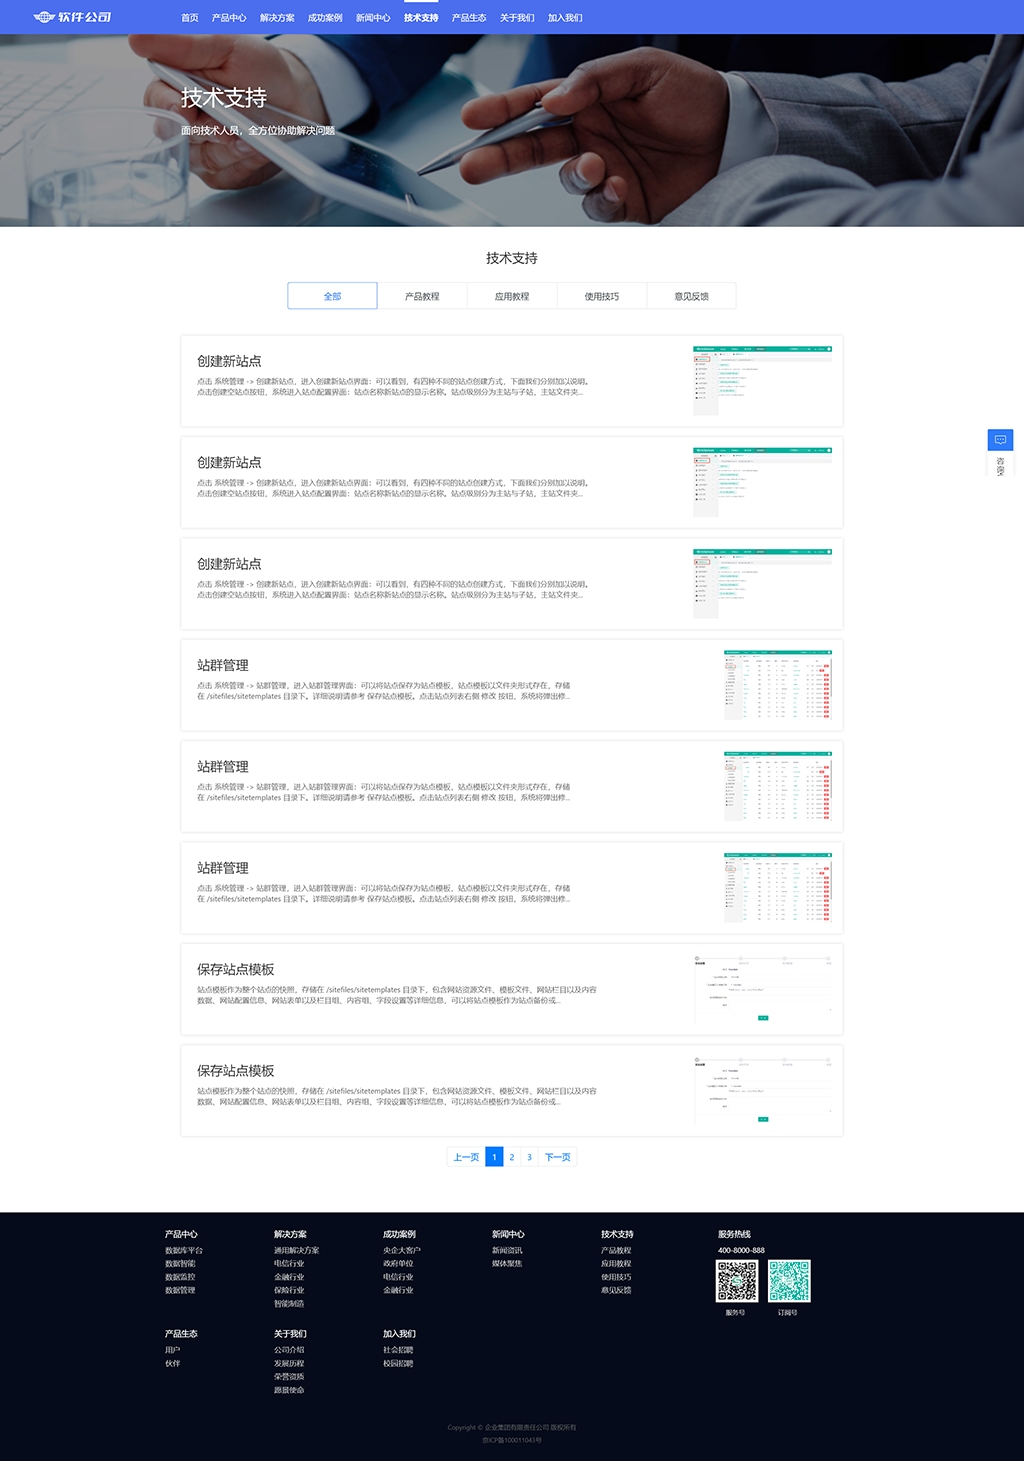Open 新闻中心 in the top navigation bar
The height and width of the screenshot is (1461, 1024).
tap(373, 18)
